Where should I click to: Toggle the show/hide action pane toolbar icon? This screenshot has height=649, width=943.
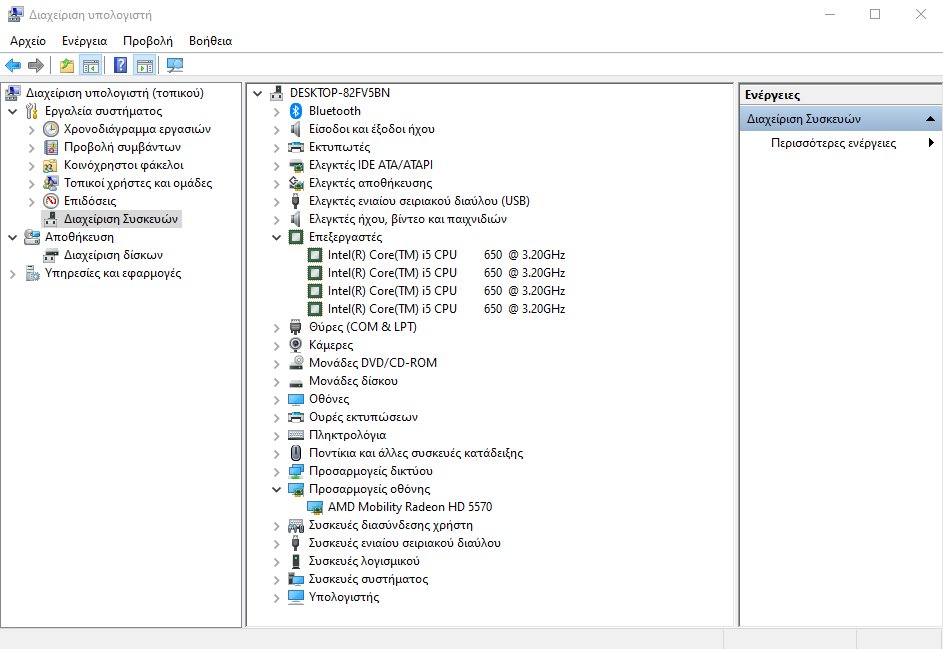point(145,65)
